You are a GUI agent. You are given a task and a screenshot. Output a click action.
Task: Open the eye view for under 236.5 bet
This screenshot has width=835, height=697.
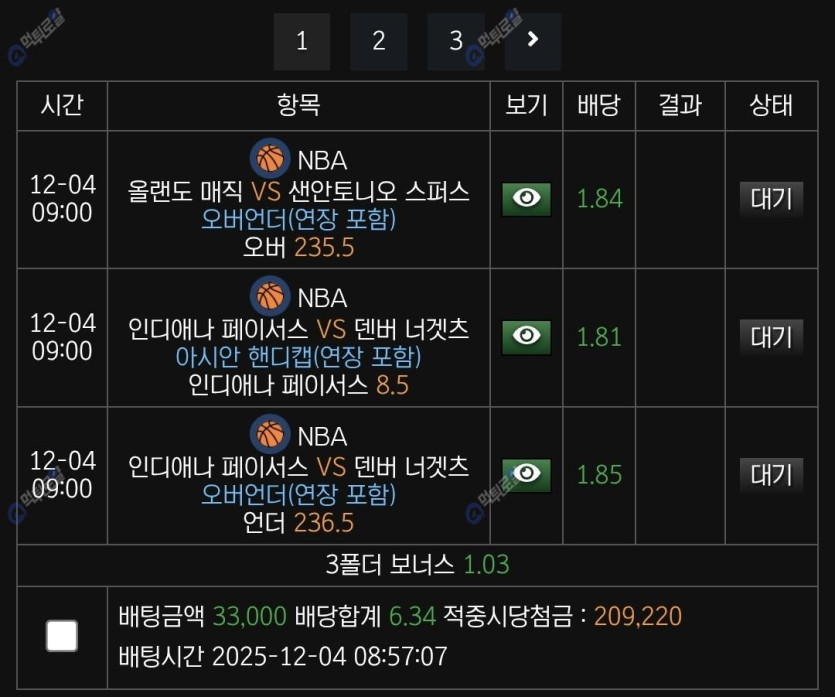tap(526, 475)
